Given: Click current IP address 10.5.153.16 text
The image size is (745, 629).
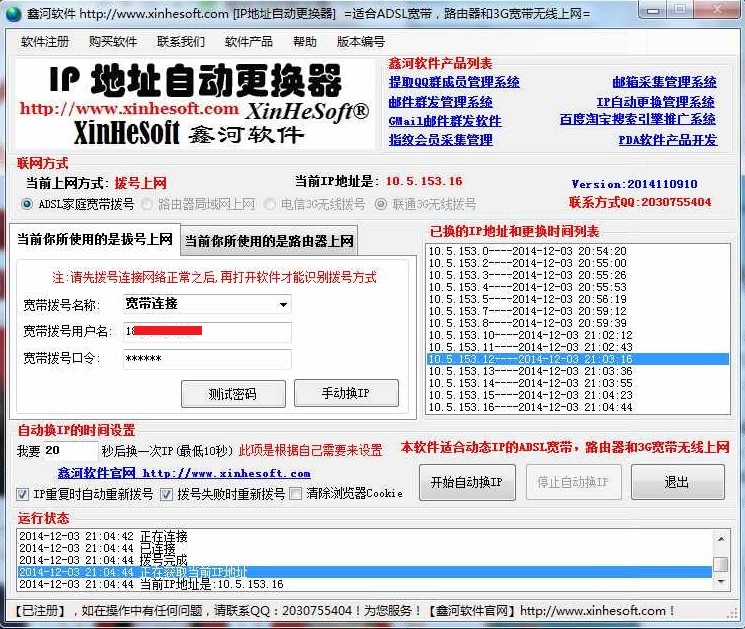Looking at the screenshot, I should point(424,181).
